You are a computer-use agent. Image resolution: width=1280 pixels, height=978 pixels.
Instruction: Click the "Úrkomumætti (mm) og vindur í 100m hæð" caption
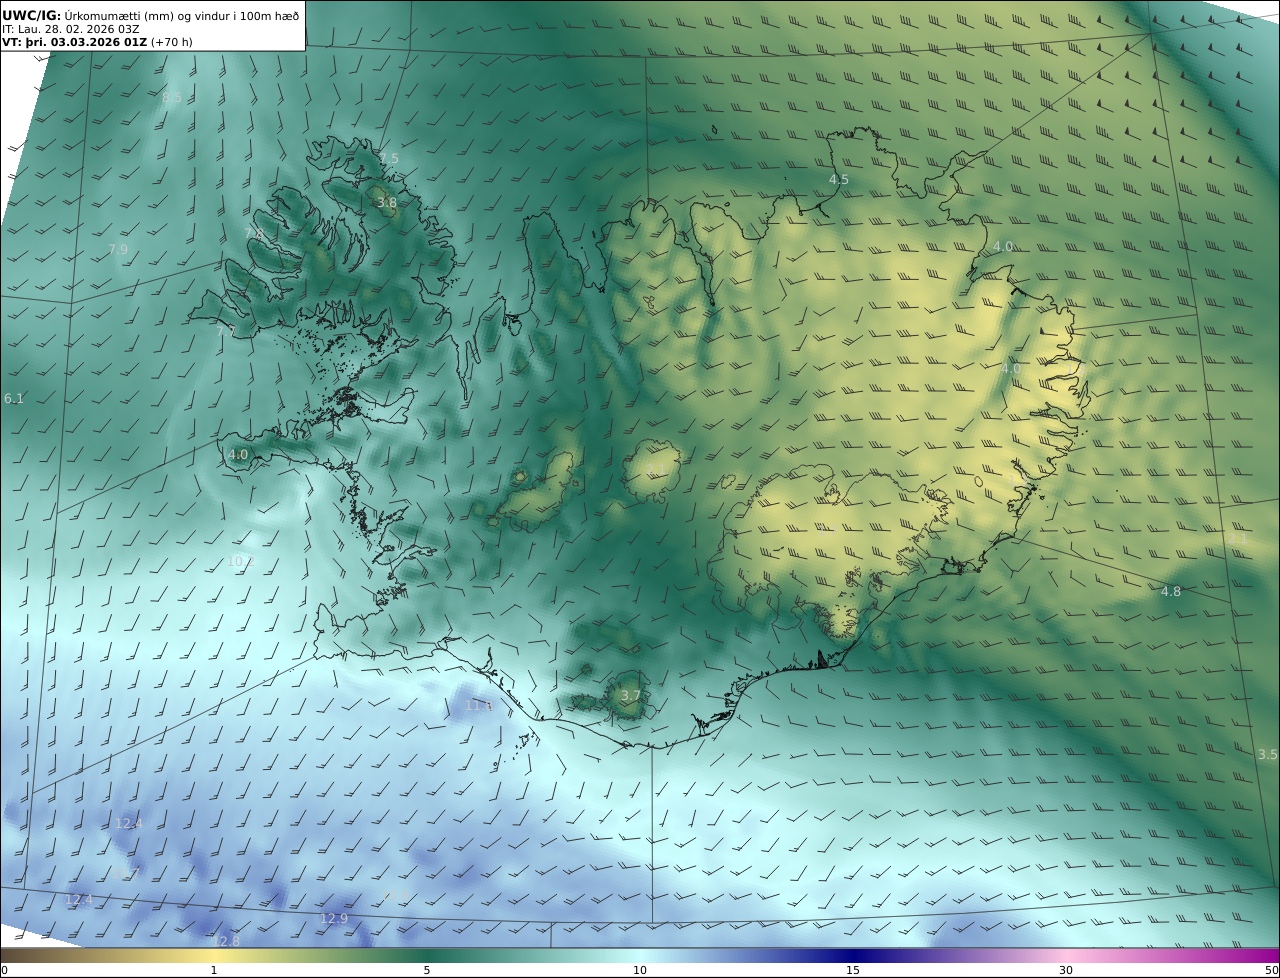(x=182, y=15)
